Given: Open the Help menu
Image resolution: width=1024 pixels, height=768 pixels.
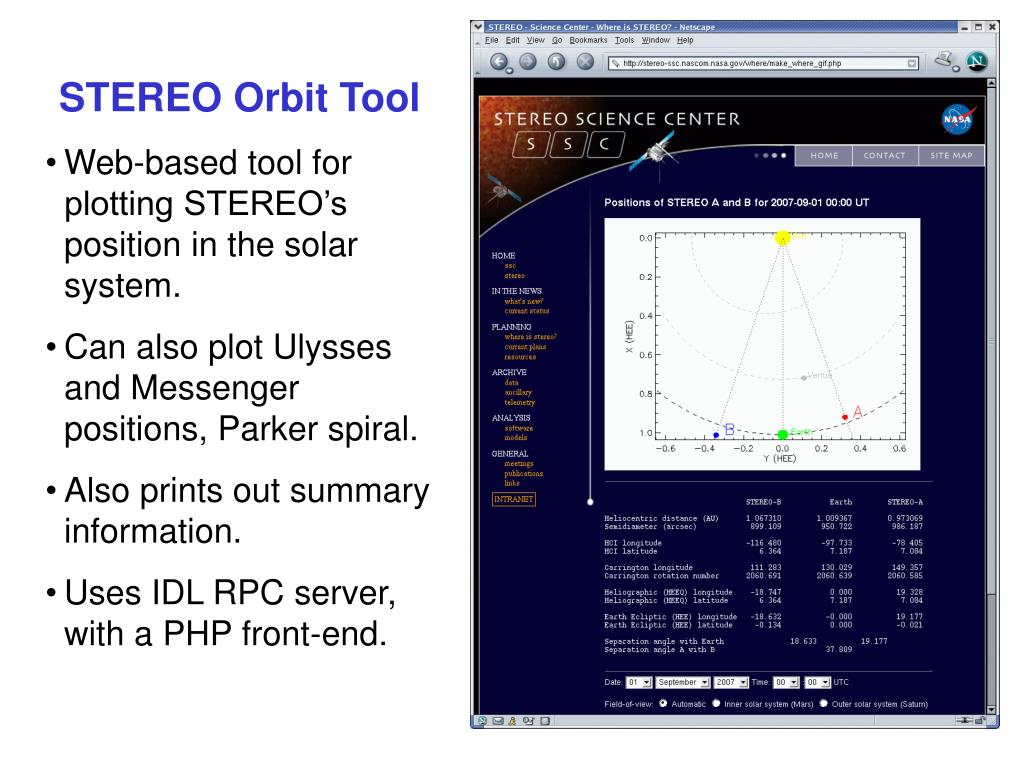Looking at the screenshot, I should point(685,40).
